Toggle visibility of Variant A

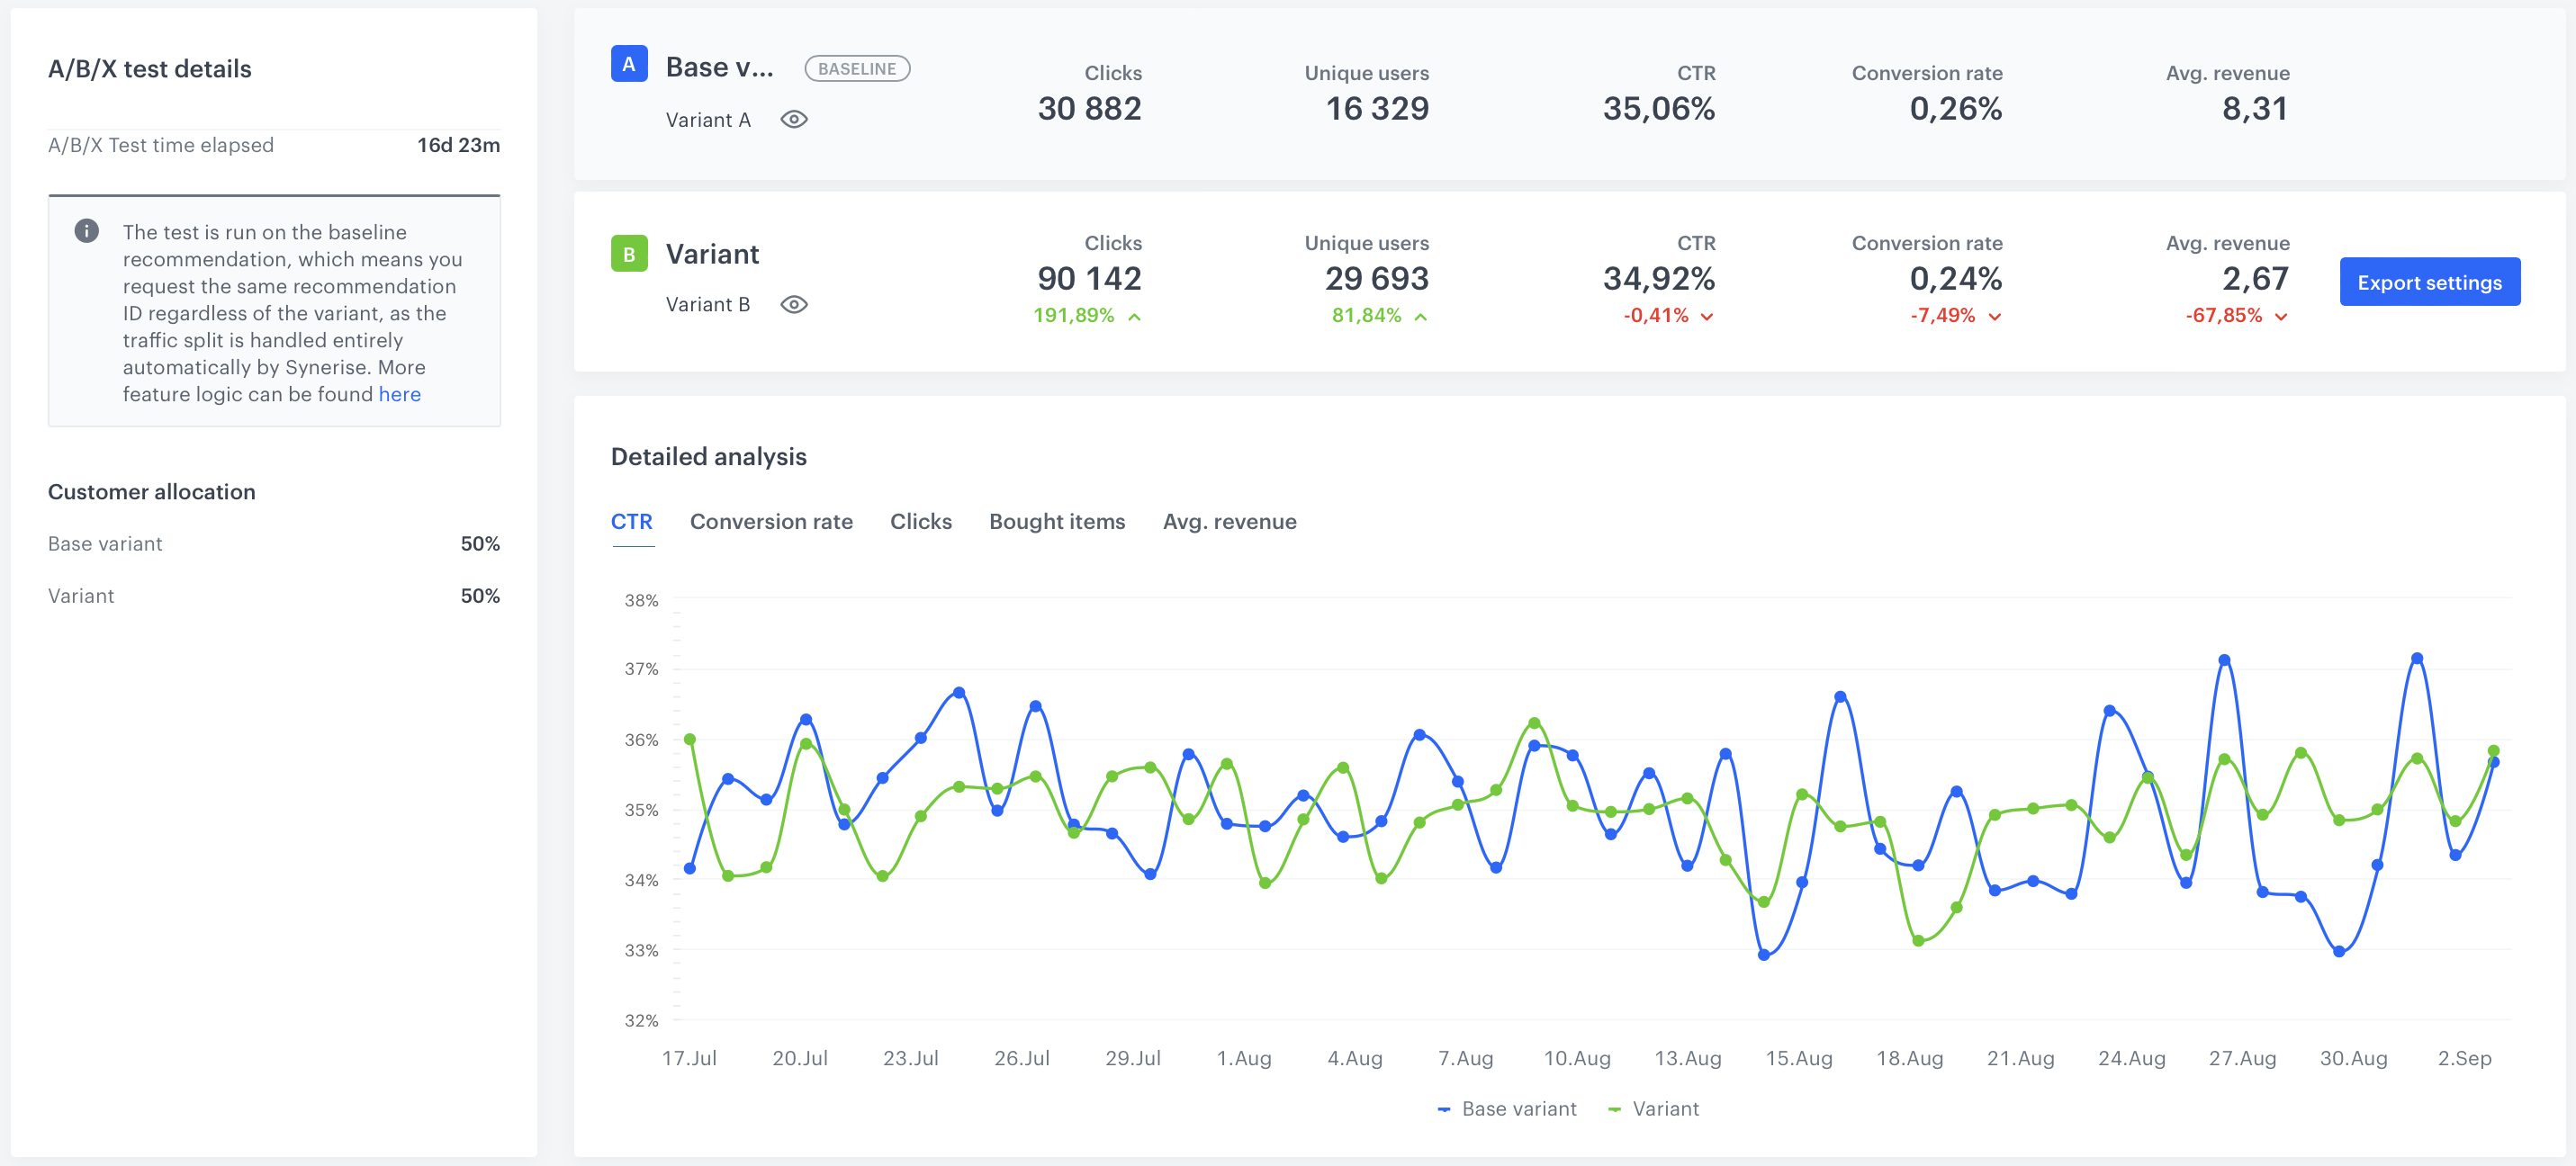coord(794,118)
